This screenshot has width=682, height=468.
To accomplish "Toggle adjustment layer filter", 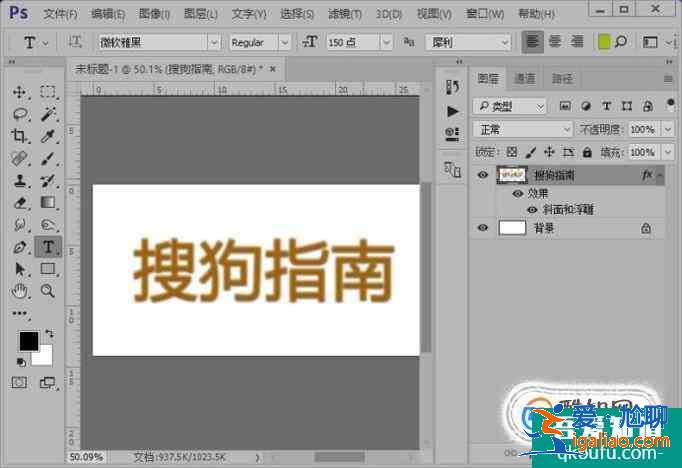I will click(586, 106).
